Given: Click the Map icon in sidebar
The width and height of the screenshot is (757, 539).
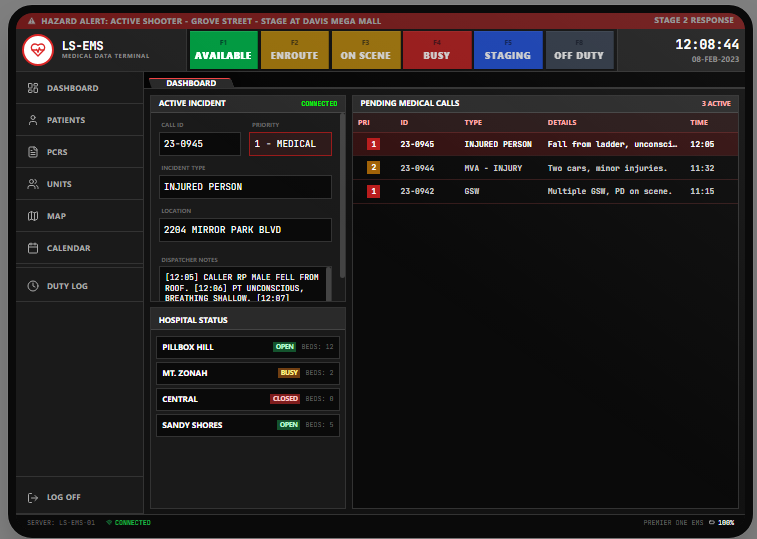Looking at the screenshot, I should 33,216.
